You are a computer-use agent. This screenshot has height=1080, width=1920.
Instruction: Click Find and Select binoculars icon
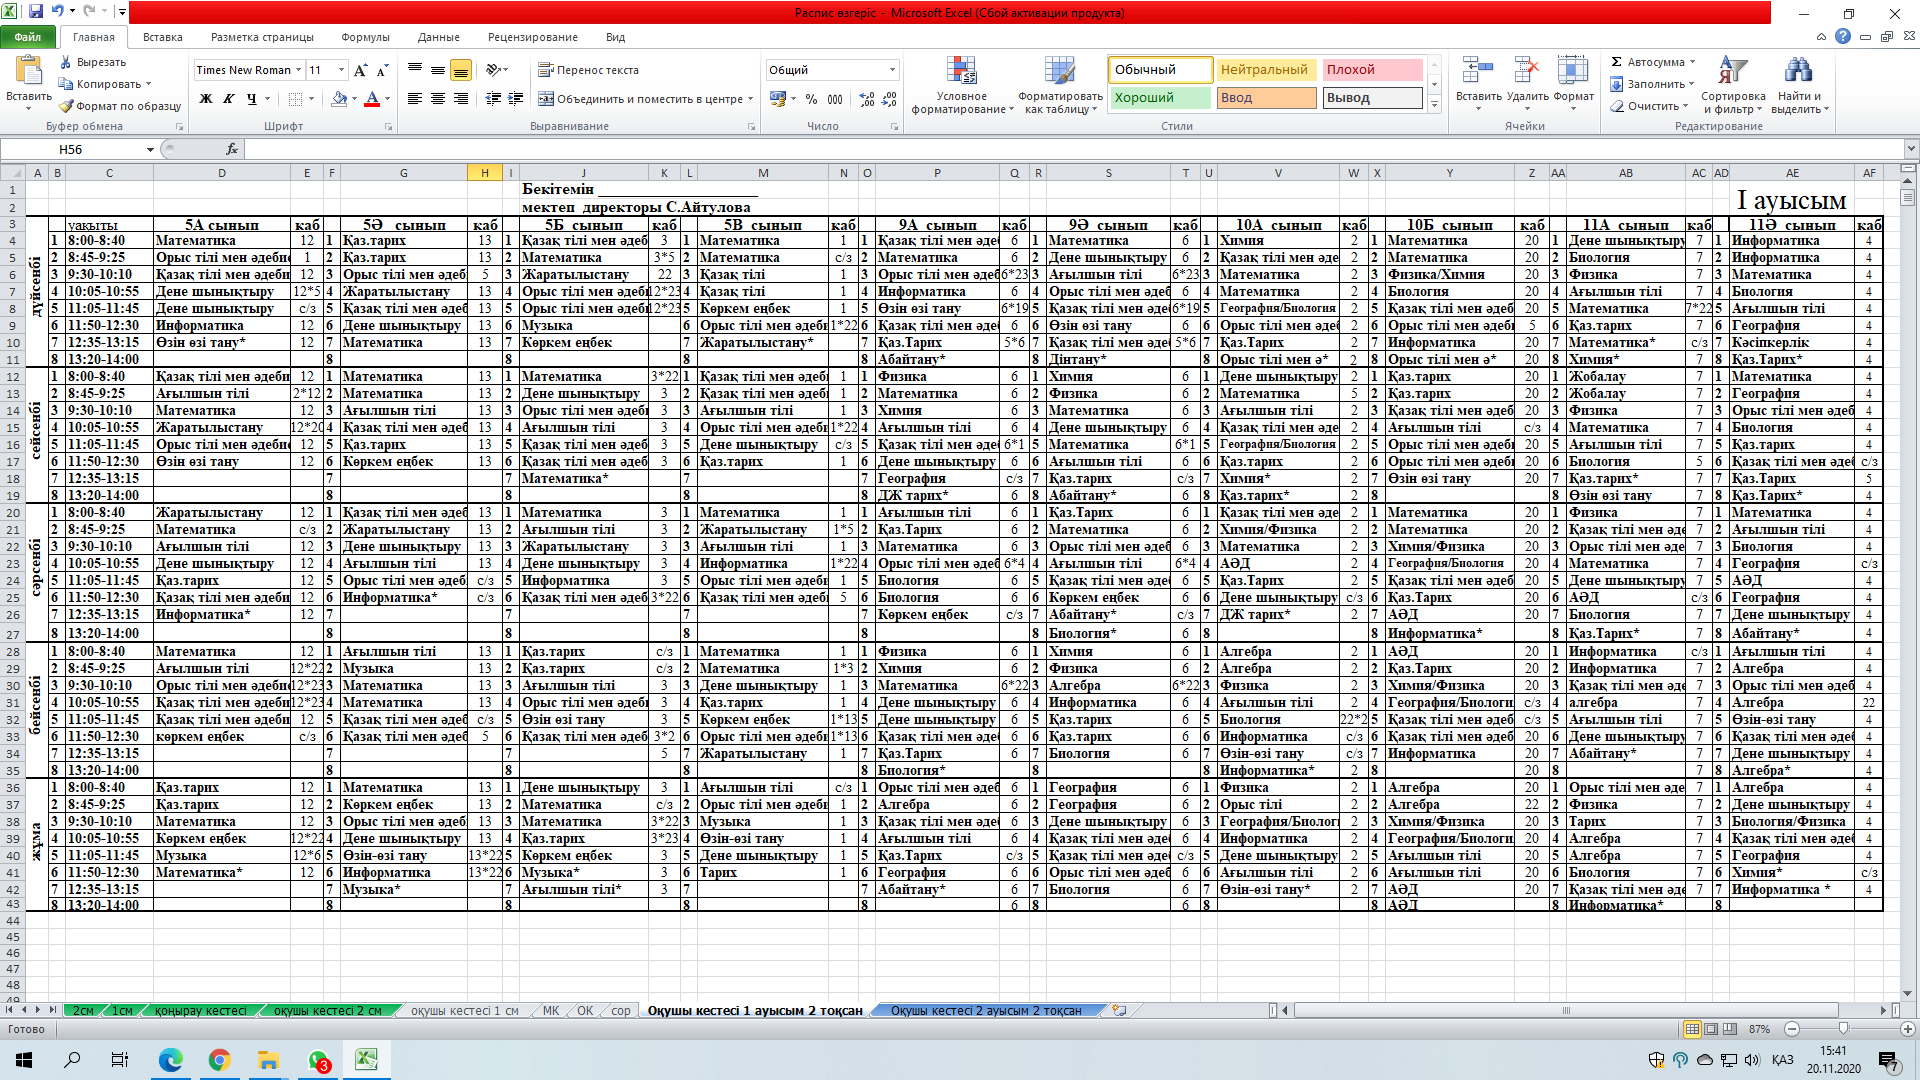tap(1797, 72)
